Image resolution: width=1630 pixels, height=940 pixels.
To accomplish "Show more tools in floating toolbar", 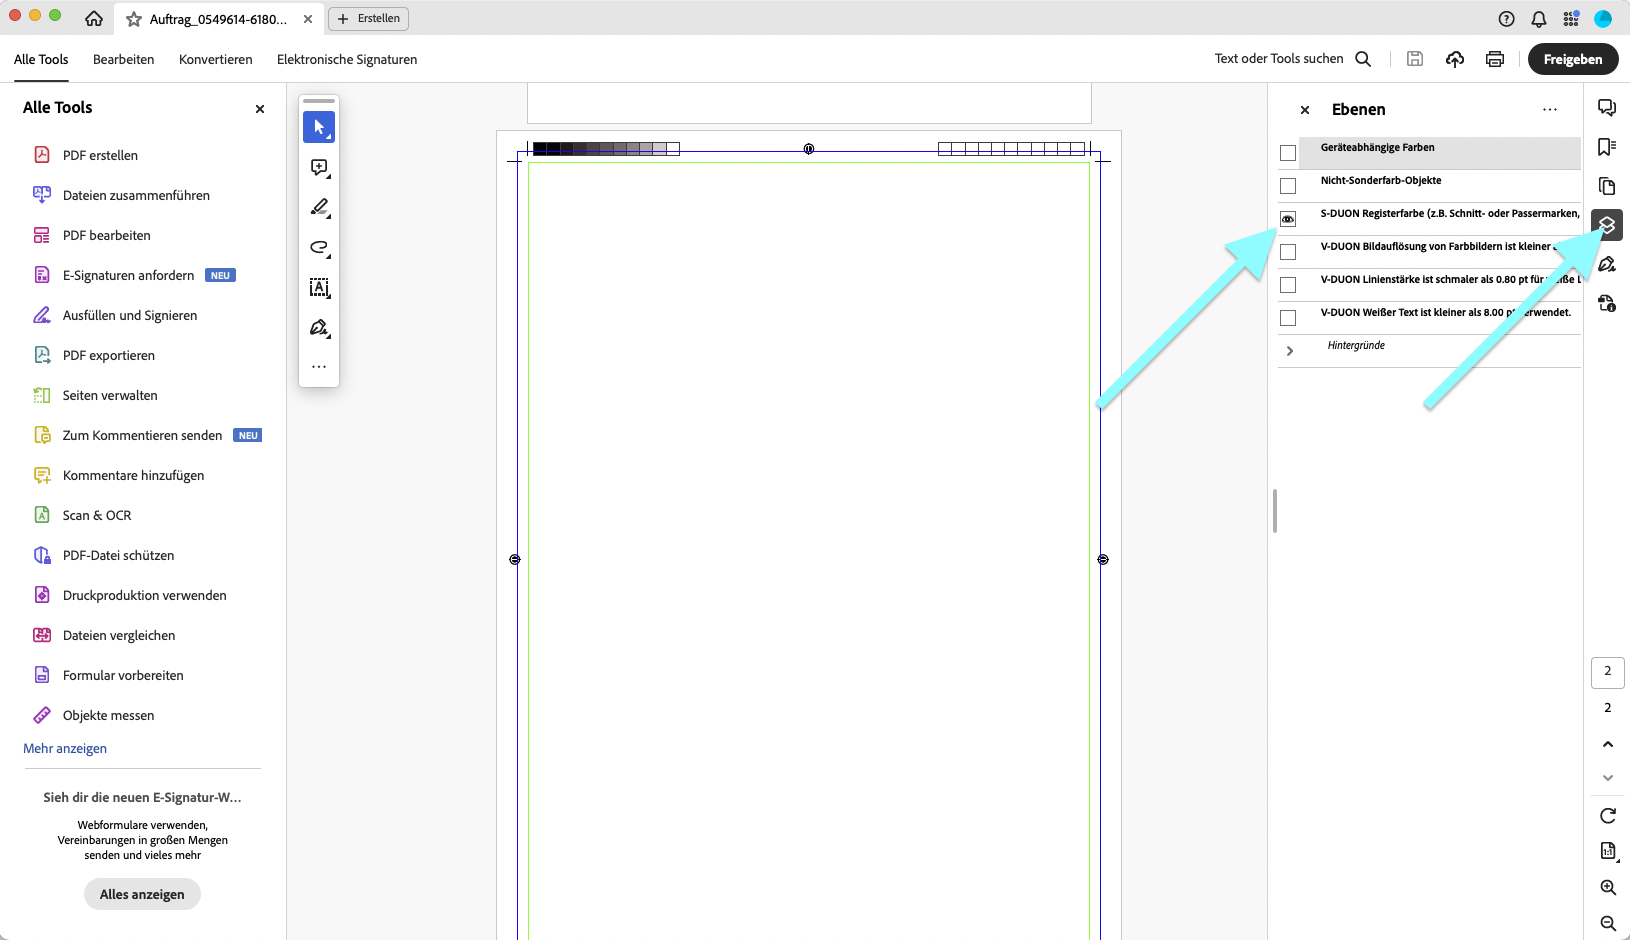I will [319, 367].
